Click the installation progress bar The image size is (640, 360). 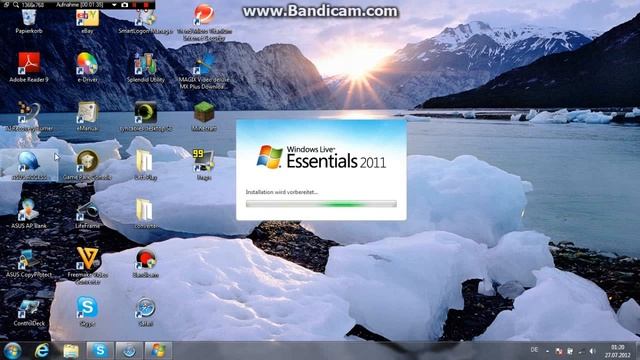click(321, 204)
